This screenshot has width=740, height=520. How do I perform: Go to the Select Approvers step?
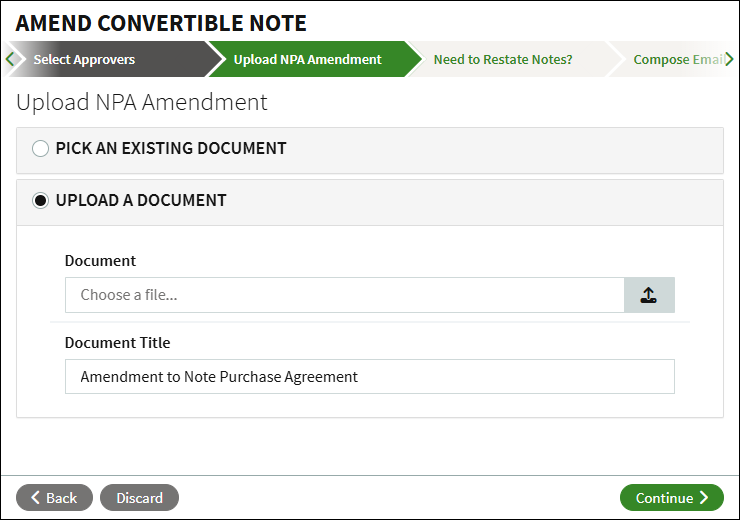click(84, 60)
